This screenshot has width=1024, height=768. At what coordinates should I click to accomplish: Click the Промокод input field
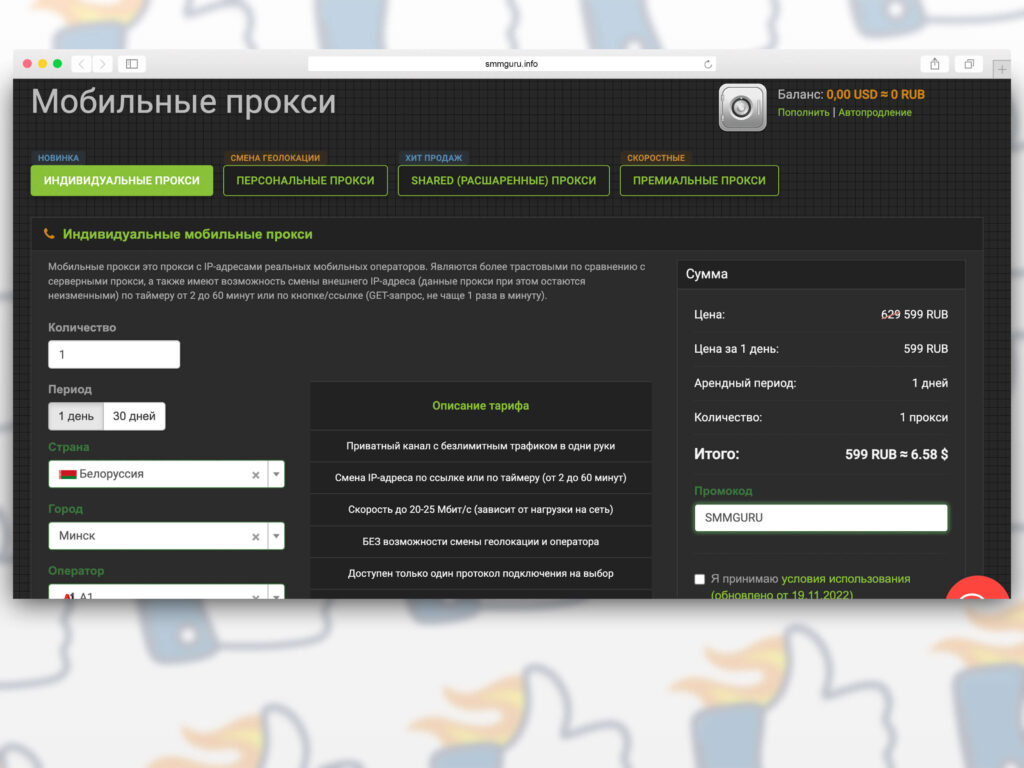pos(820,518)
